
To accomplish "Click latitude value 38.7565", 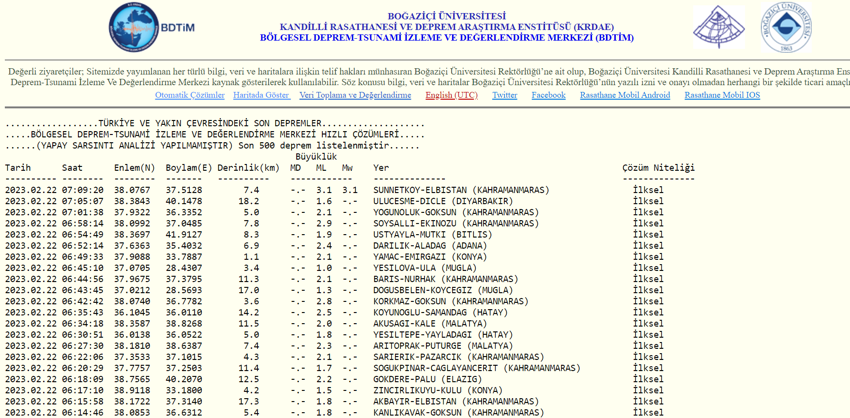I will 132,379.
